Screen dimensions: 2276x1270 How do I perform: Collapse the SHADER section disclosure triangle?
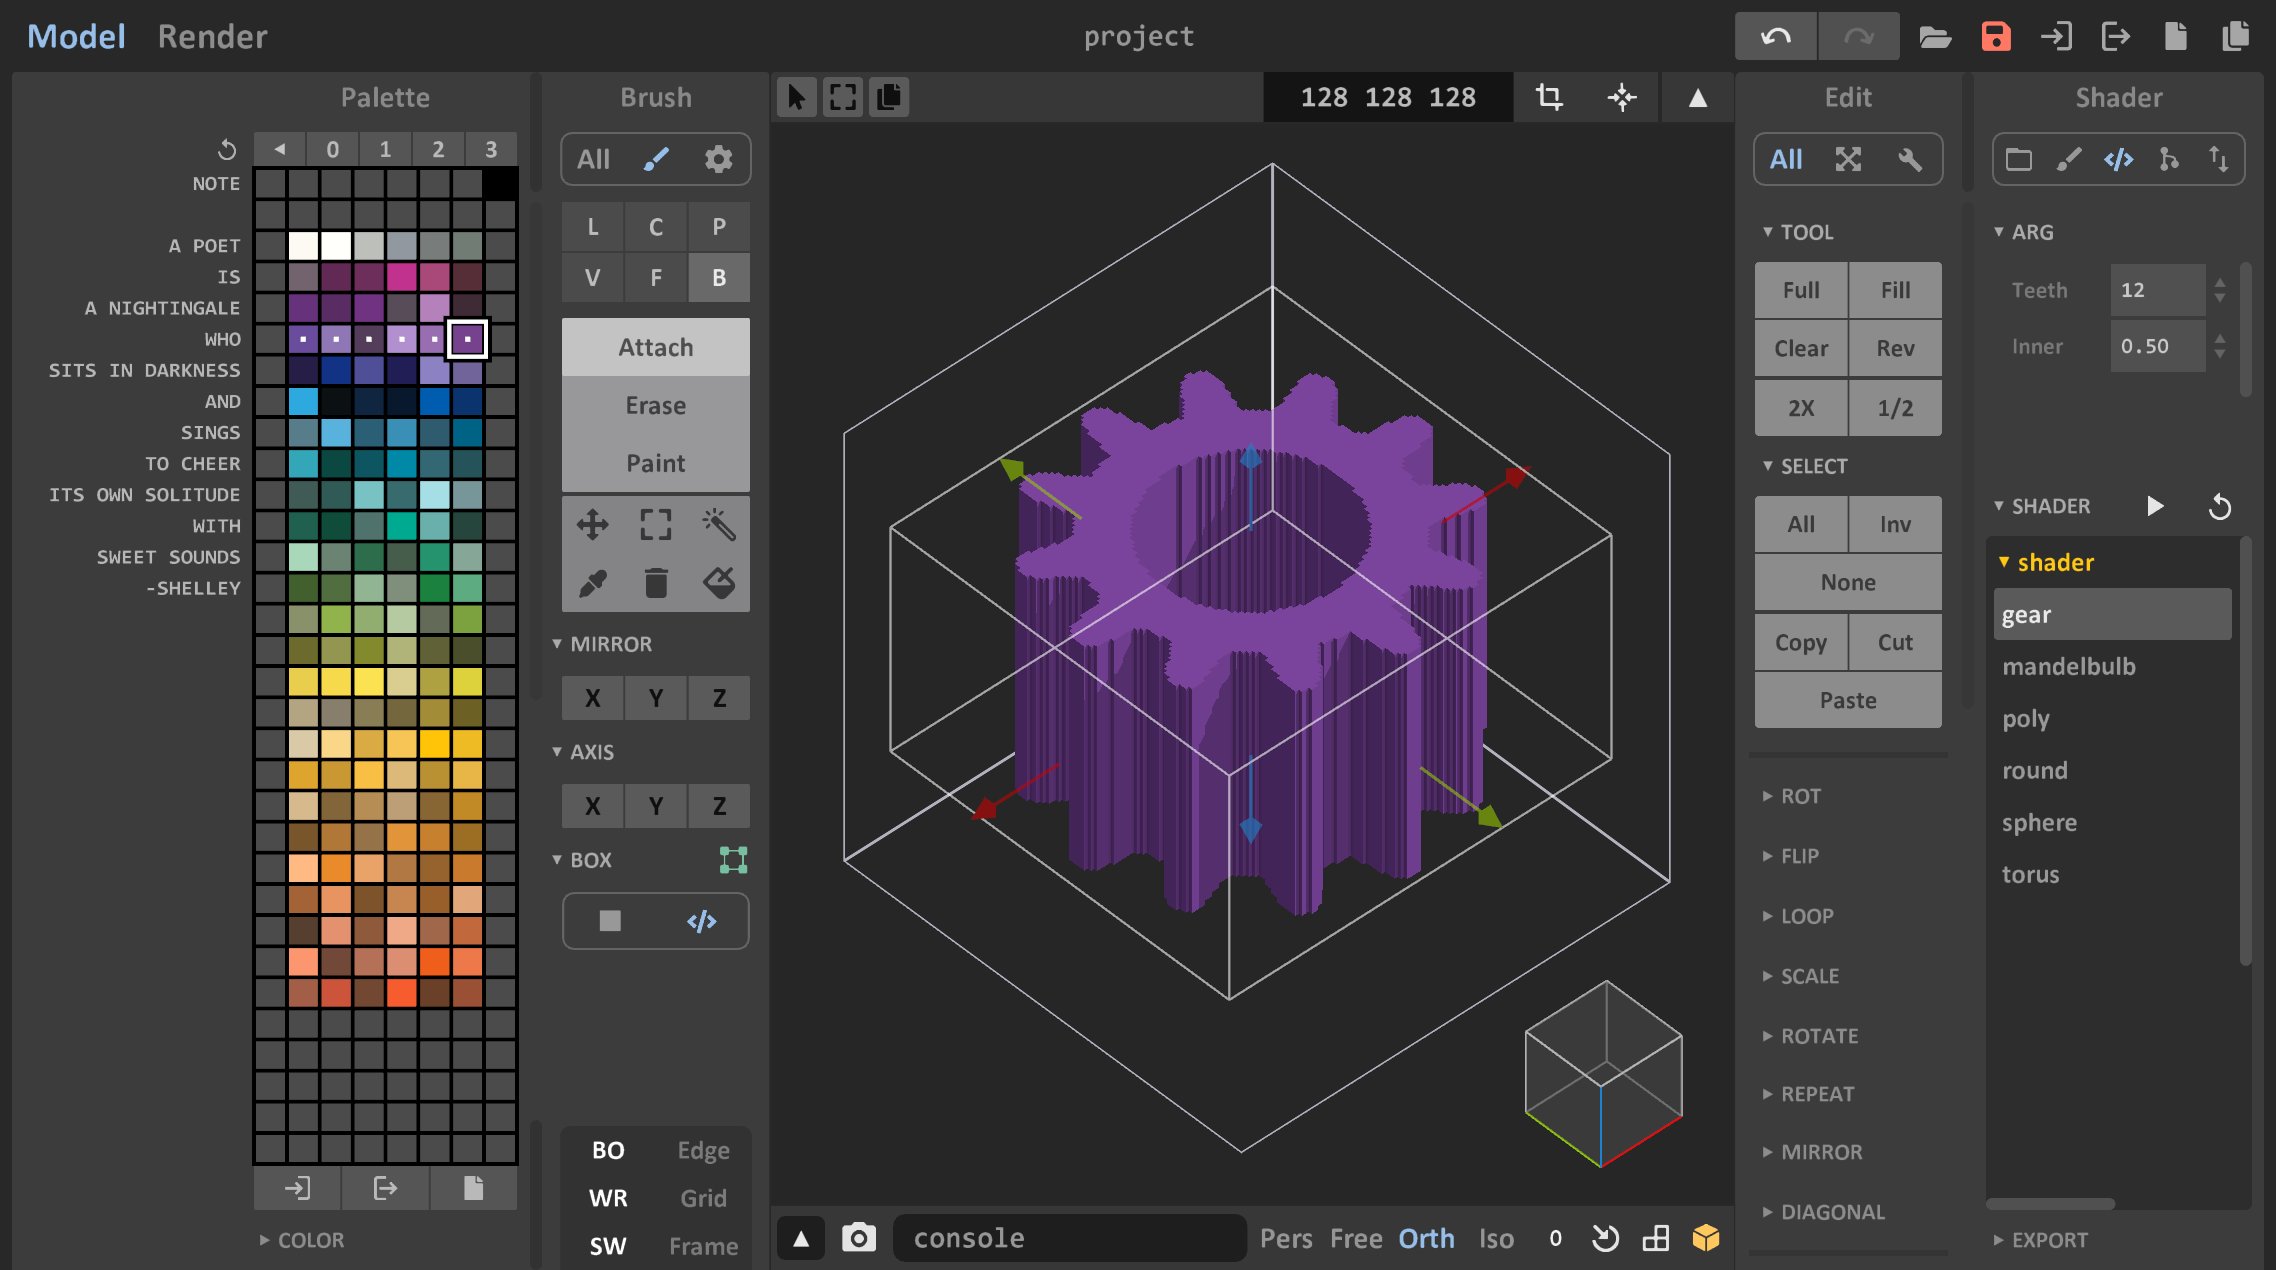(1999, 505)
